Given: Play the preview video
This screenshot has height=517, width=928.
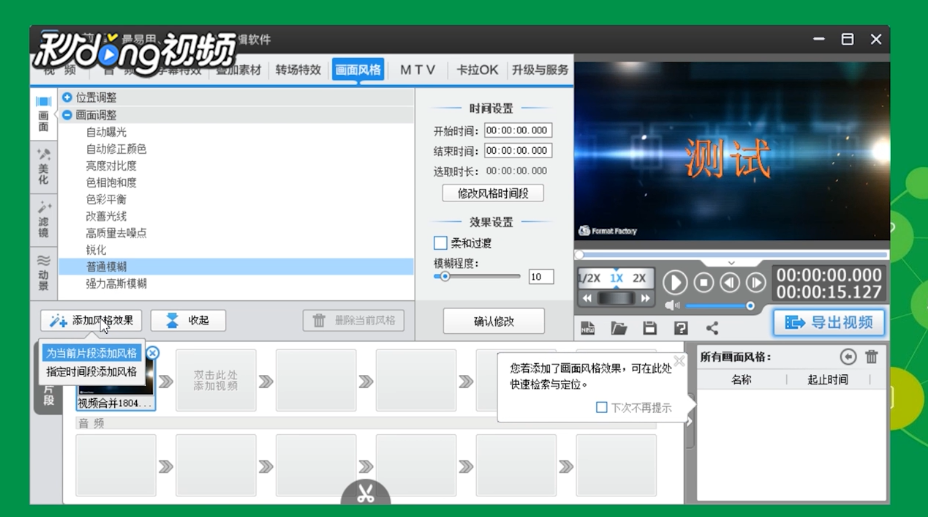Looking at the screenshot, I should tap(675, 283).
